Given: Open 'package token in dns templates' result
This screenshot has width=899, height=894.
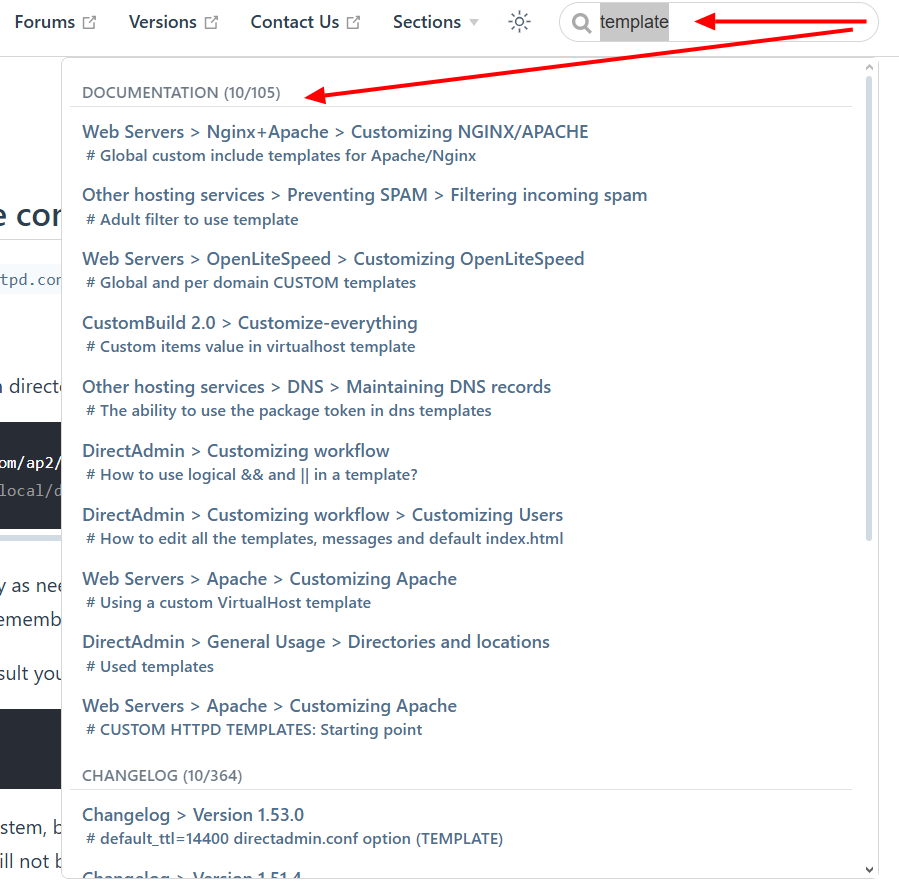Looking at the screenshot, I should 288,411.
